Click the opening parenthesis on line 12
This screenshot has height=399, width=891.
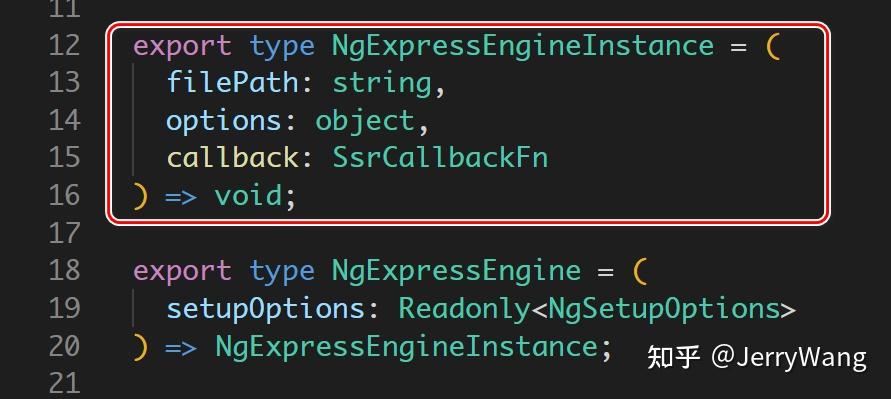tap(772, 47)
